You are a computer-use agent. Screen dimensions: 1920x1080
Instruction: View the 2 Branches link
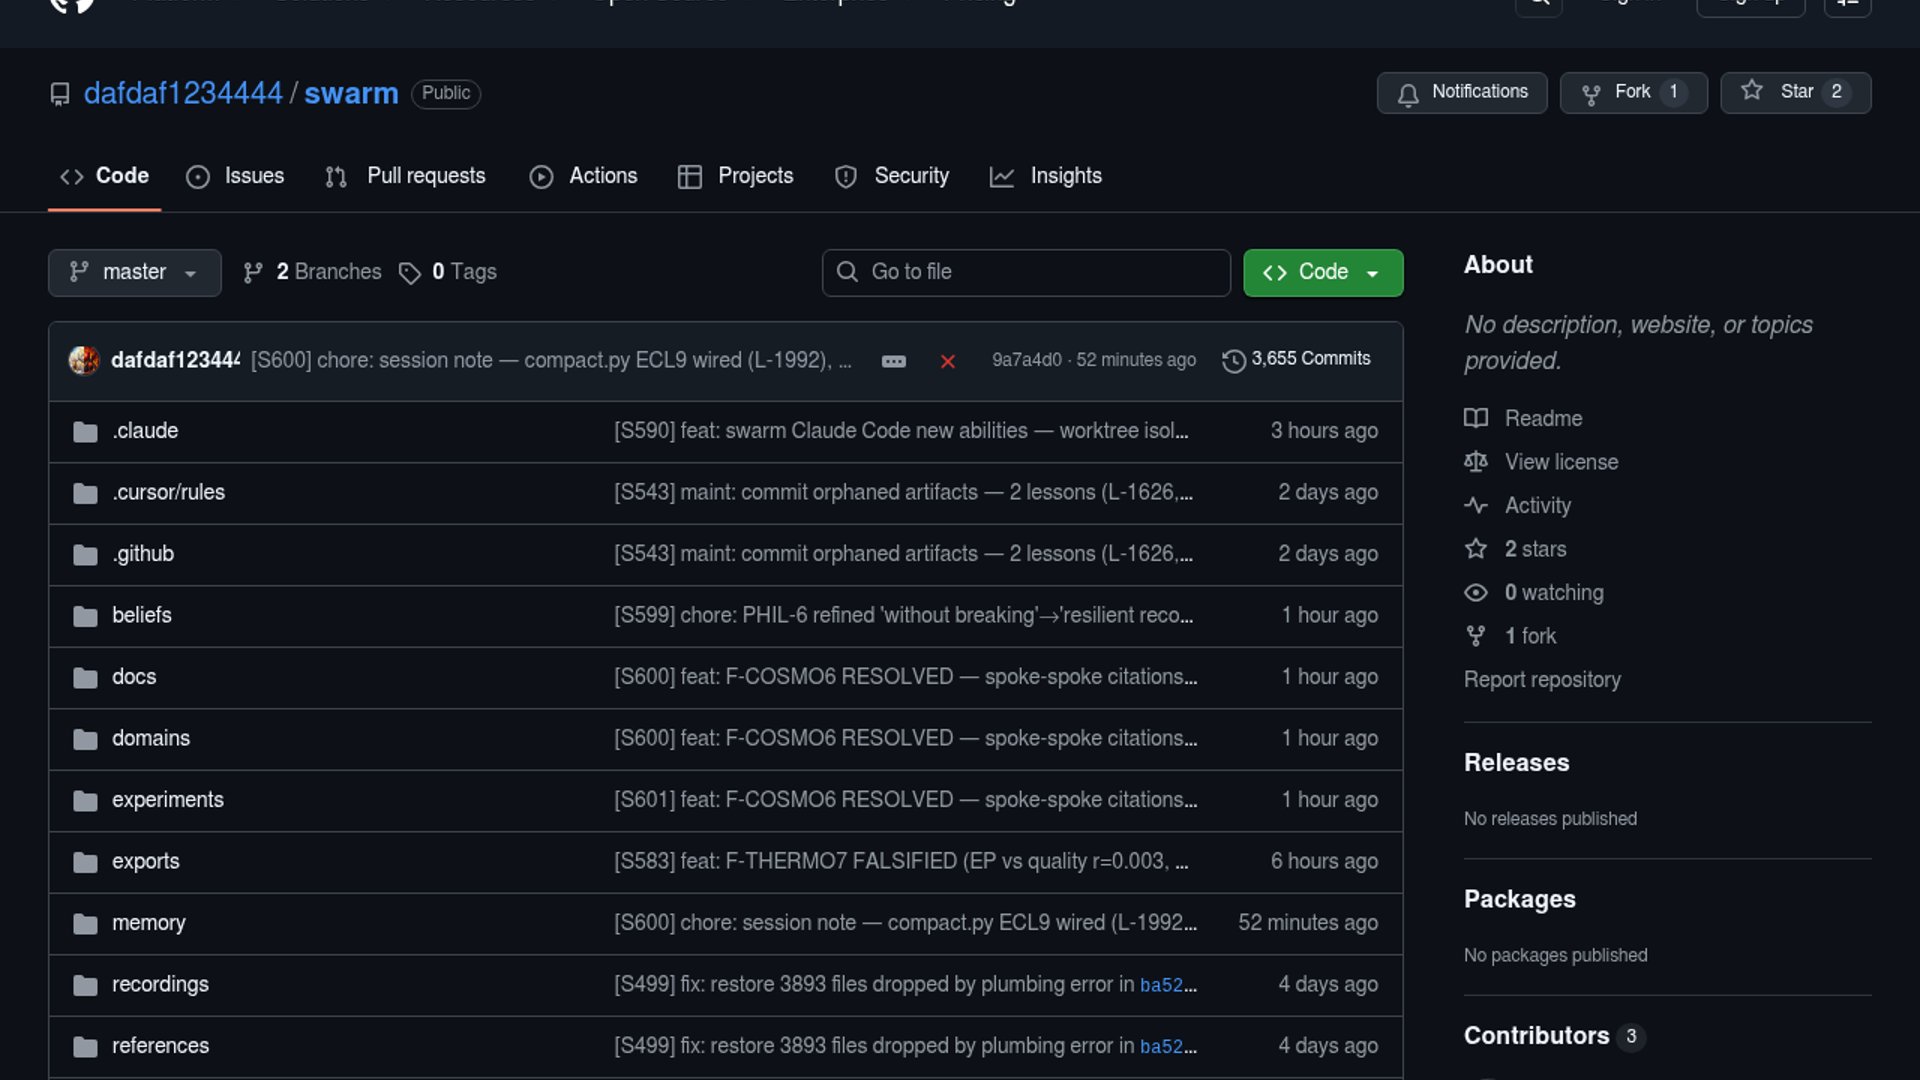312,272
